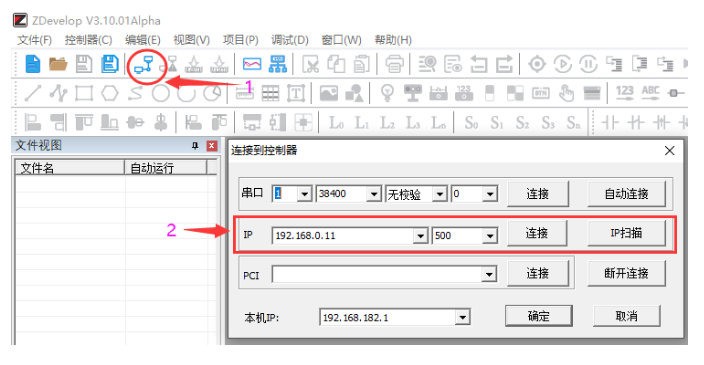This screenshot has height=365, width=704.
Task: Click the Save file floppy icon
Action: [84, 64]
